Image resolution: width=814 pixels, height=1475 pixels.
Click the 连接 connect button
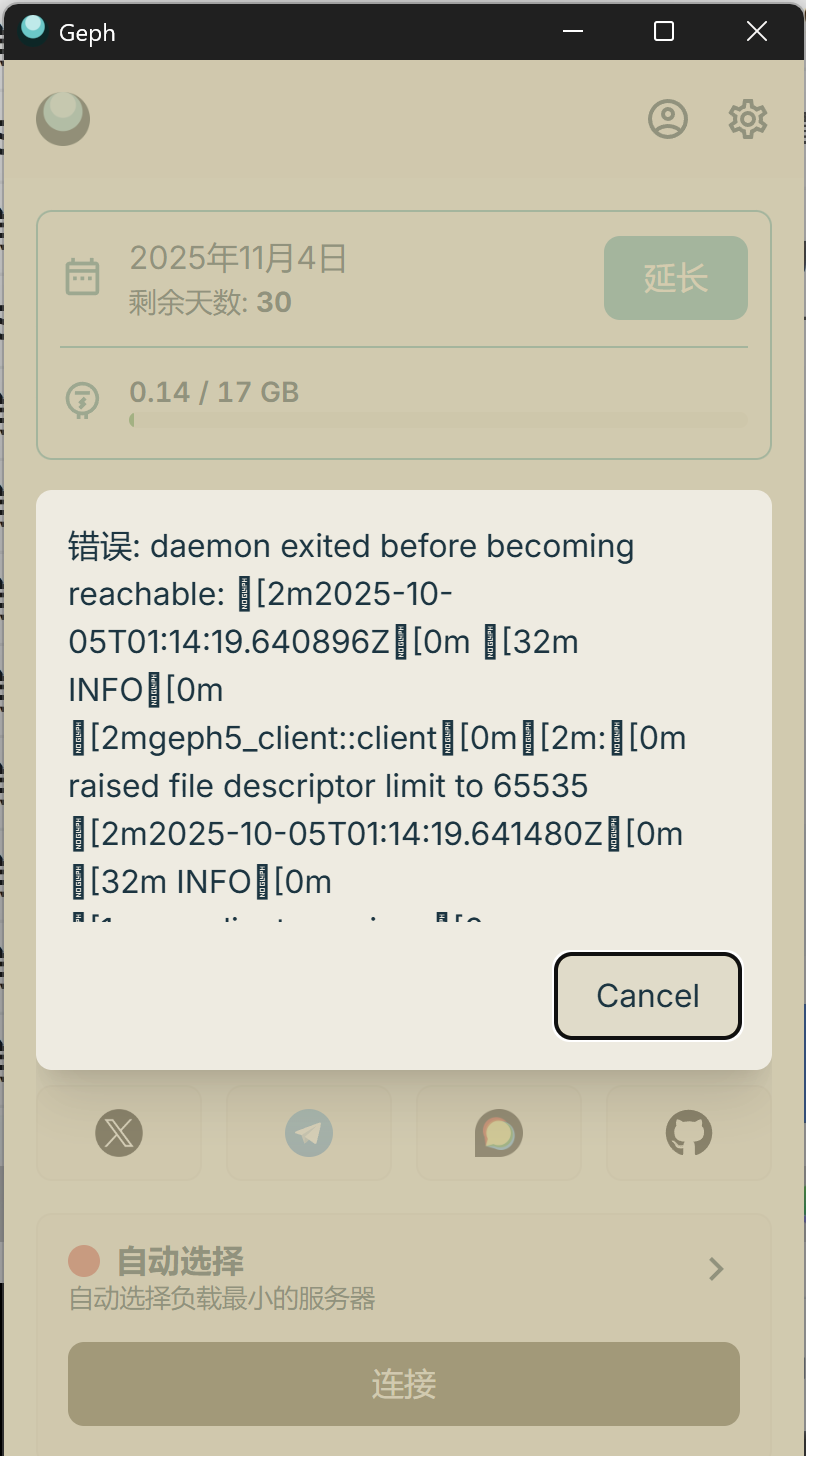404,1384
